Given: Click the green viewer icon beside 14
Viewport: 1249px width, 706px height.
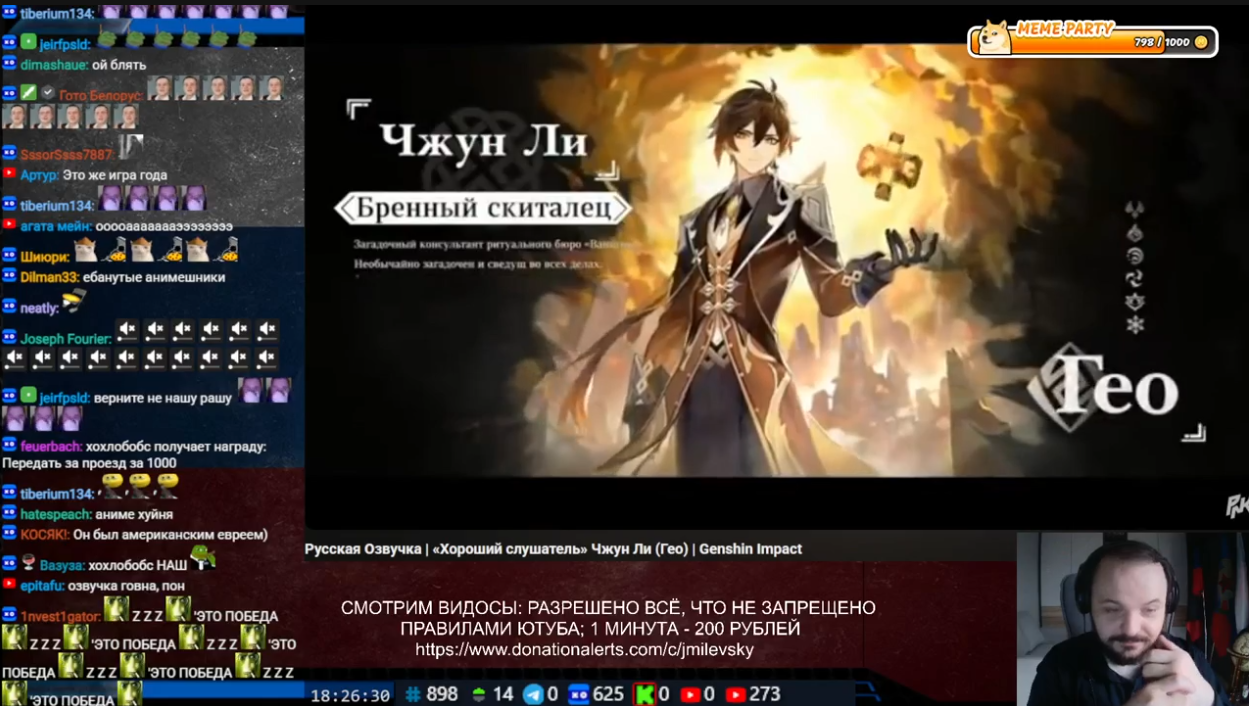Looking at the screenshot, I should [479, 694].
